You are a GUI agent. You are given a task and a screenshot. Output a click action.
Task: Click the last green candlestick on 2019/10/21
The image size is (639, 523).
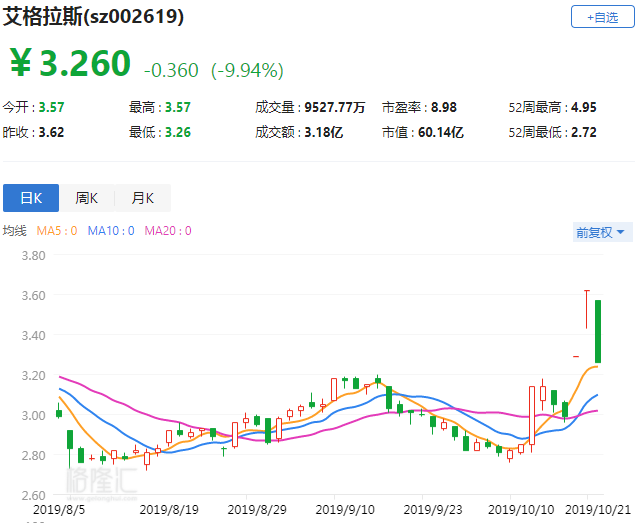click(x=598, y=331)
